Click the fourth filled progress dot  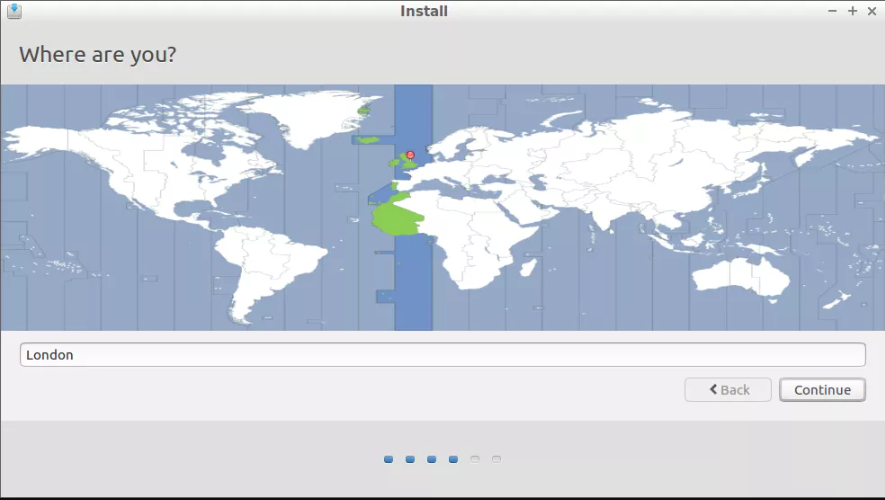pos(453,459)
